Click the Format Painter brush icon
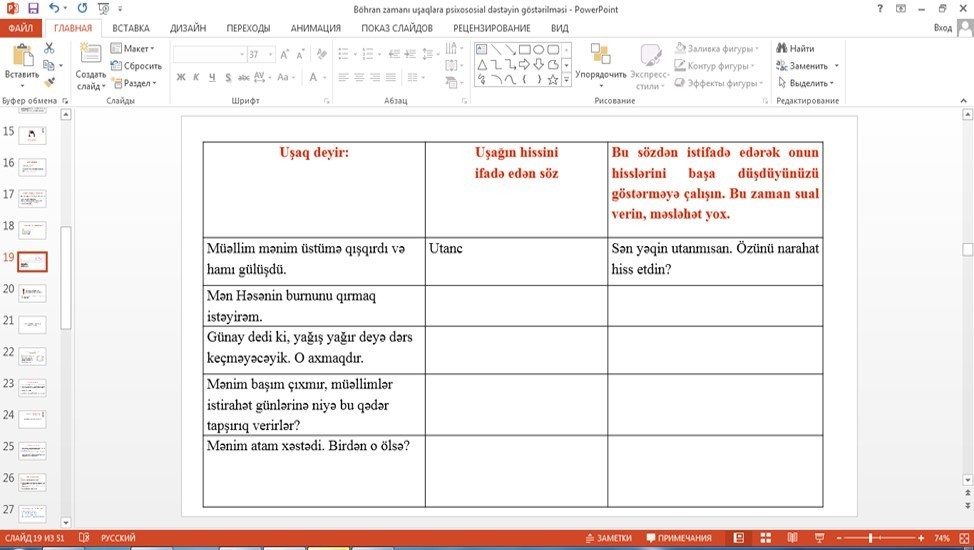Image resolution: width=974 pixels, height=550 pixels. pyautogui.click(x=50, y=81)
